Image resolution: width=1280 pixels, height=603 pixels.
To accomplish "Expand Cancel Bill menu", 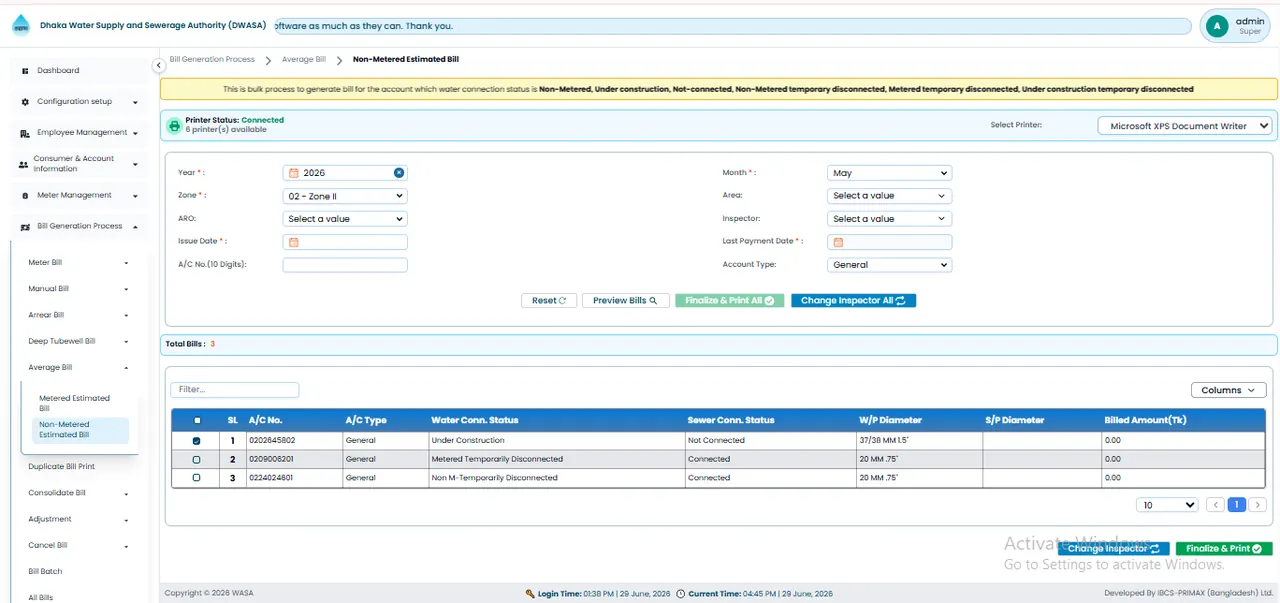I will (x=78, y=546).
